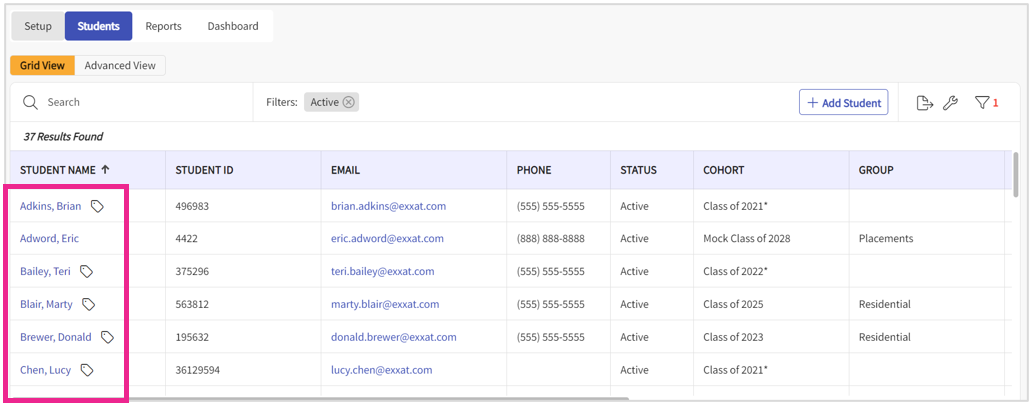This screenshot has width=1033, height=404.
Task: Remove the Active filter chip
Action: point(348,102)
